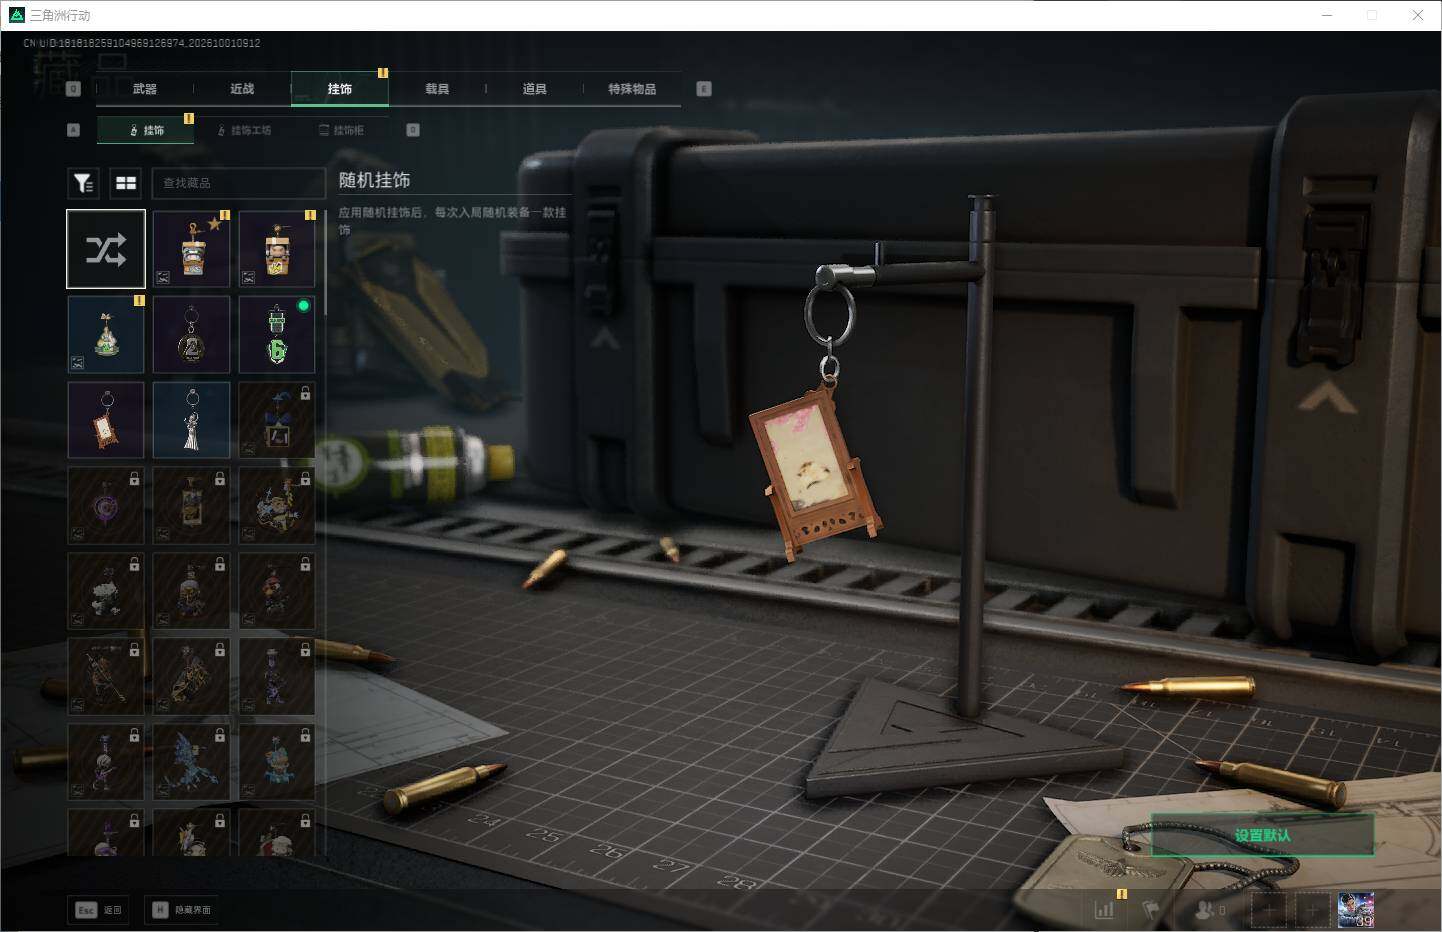
Task: Open the player avatar profile
Action: point(1356,910)
